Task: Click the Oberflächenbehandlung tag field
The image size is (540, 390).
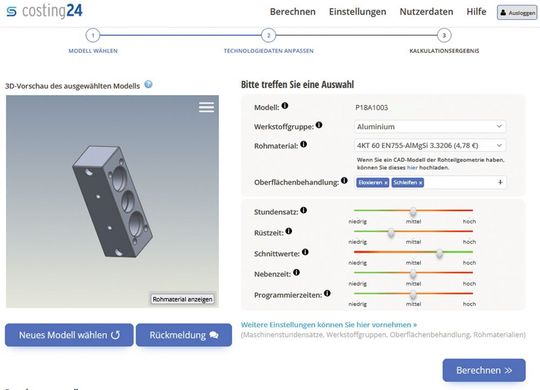Action: click(x=430, y=182)
